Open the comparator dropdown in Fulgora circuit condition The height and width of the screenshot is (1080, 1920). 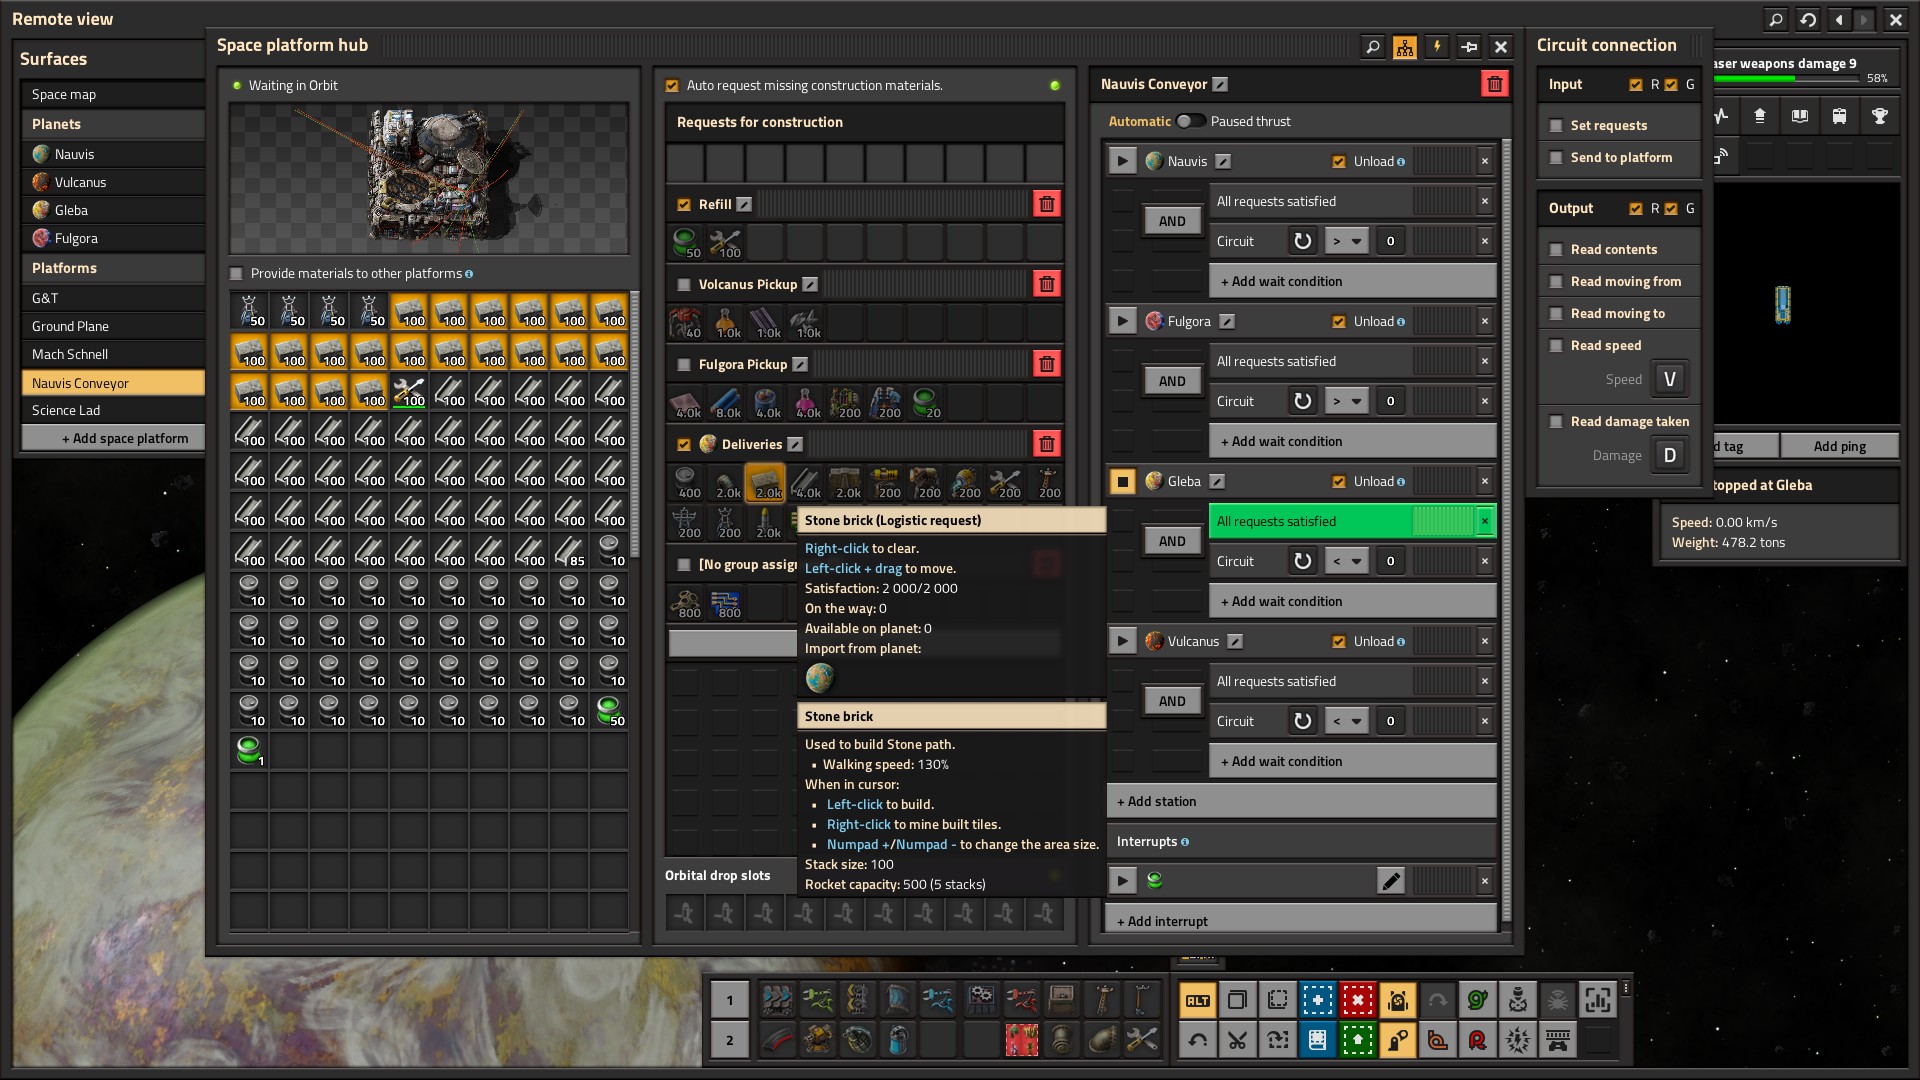1346,401
